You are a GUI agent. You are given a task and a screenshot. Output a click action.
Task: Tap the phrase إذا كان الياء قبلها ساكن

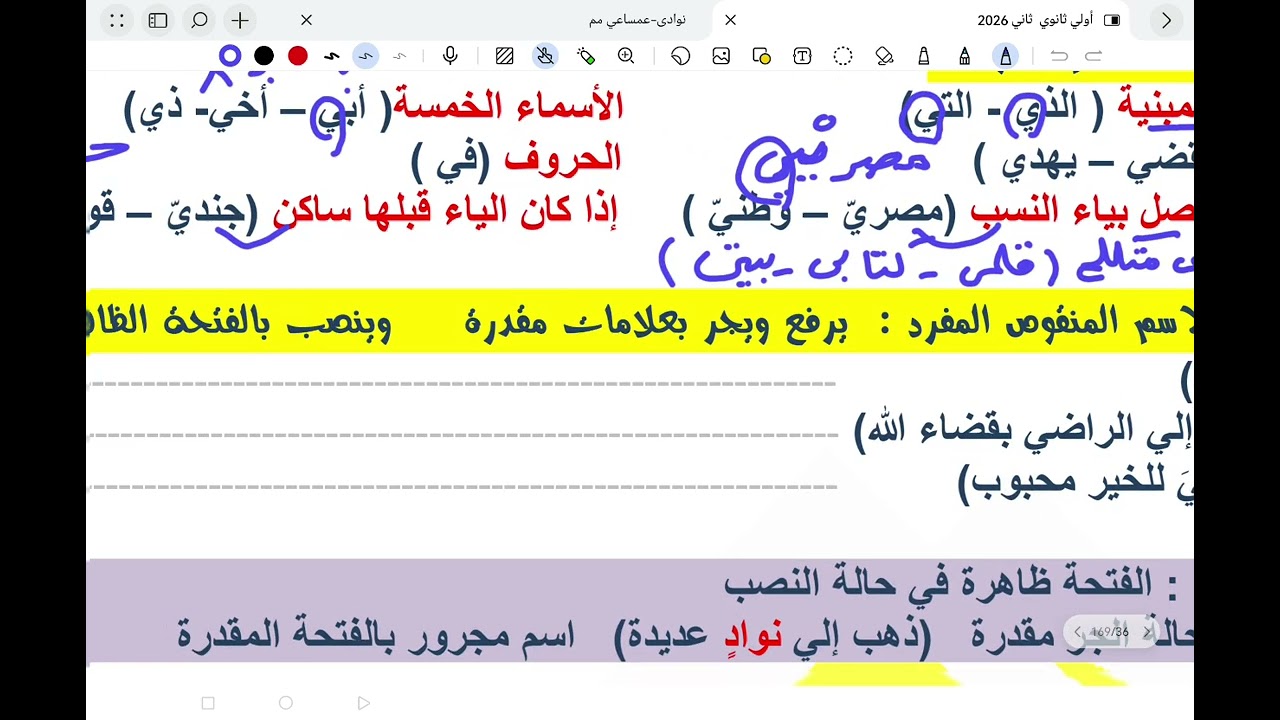445,212
